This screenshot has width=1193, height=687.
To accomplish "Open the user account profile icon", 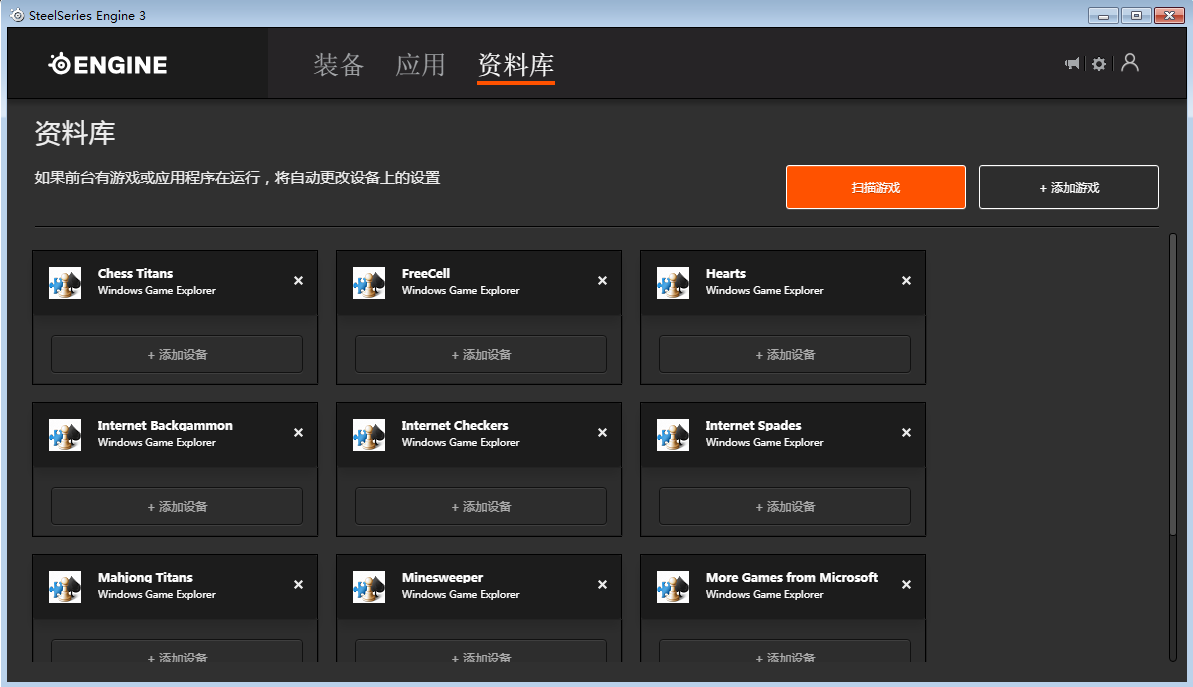I will 1130,63.
